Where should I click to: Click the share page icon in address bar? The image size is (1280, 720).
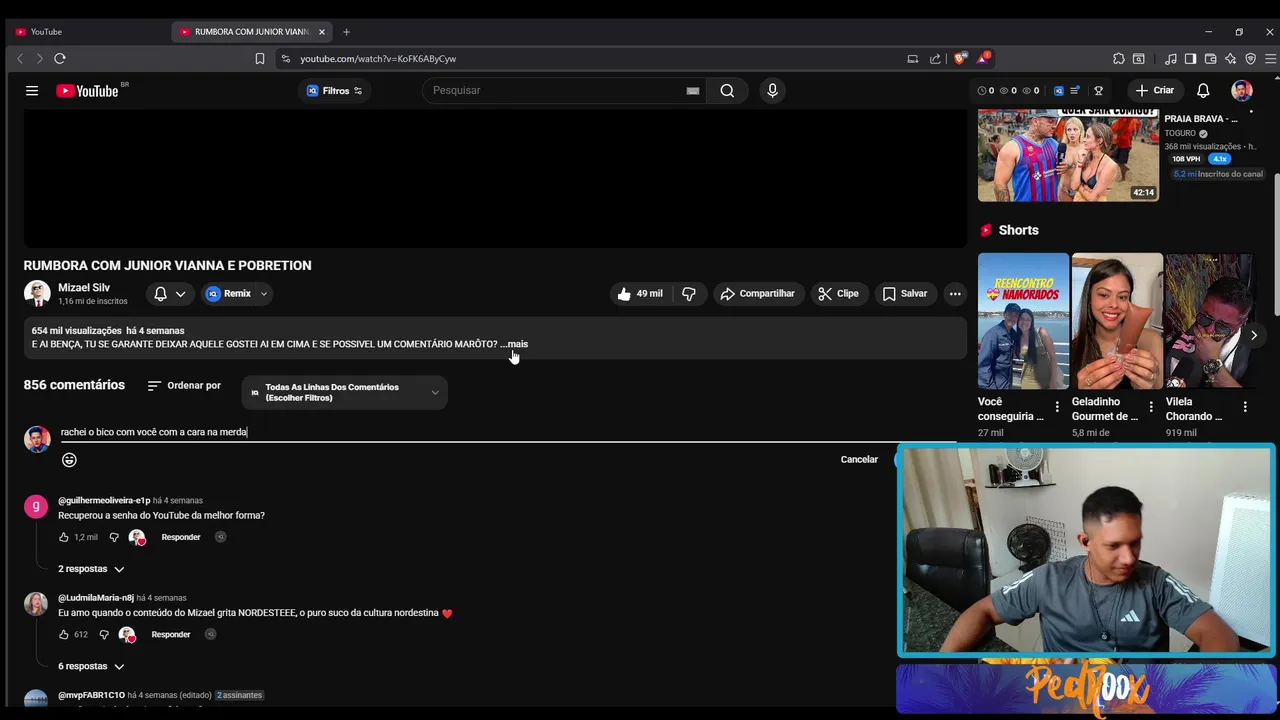coord(935,59)
